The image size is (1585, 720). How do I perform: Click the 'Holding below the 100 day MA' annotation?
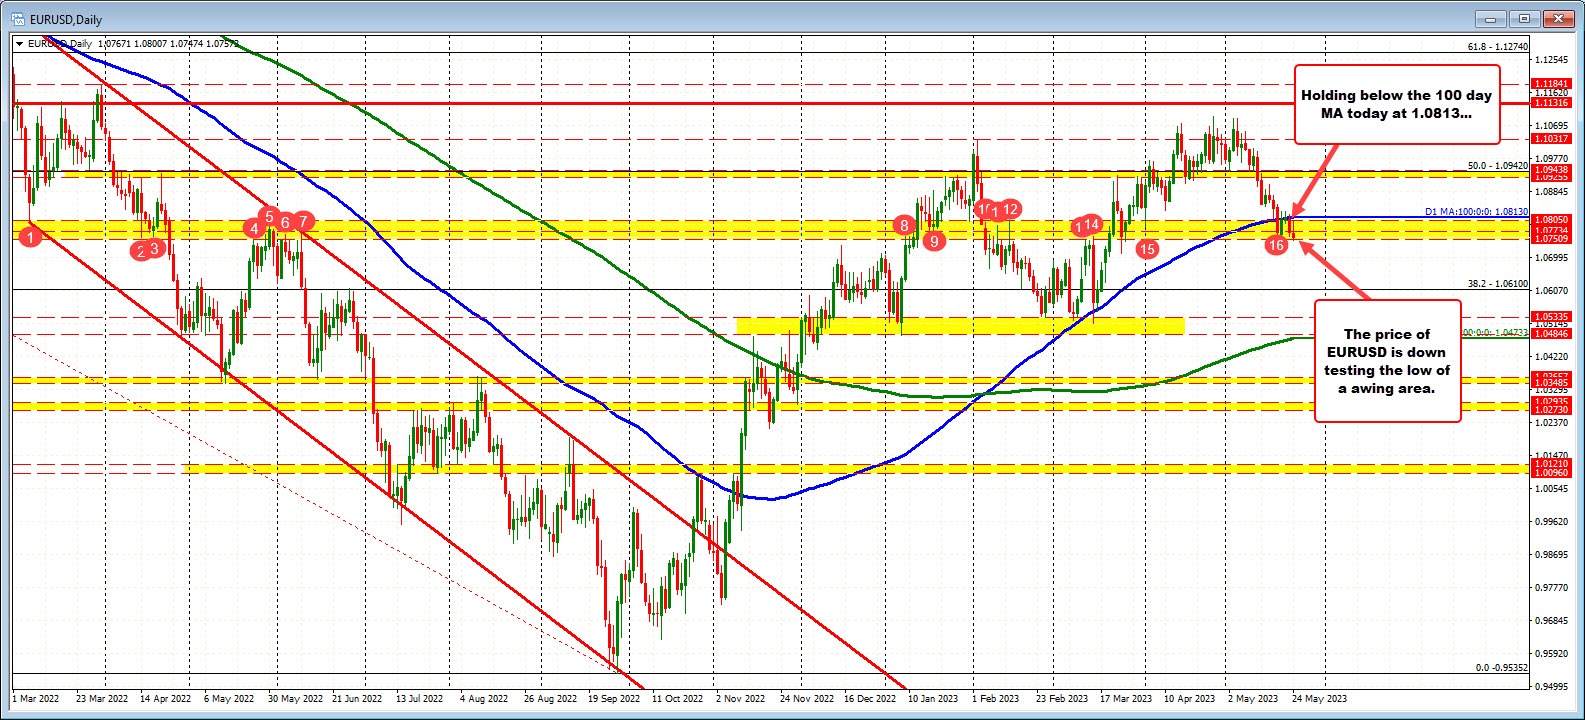[1397, 105]
